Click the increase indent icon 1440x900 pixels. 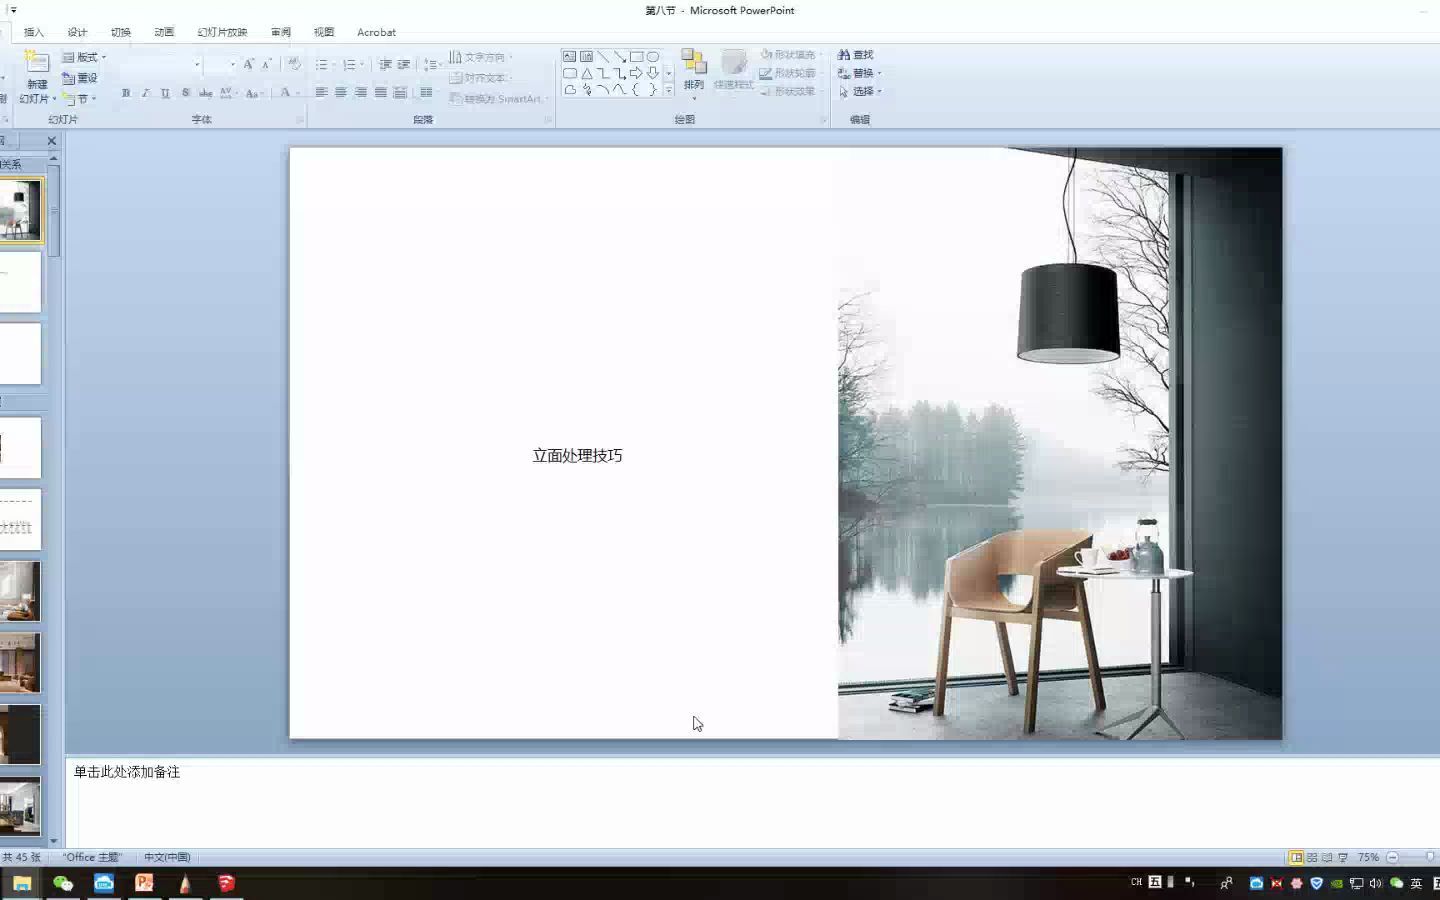point(404,64)
